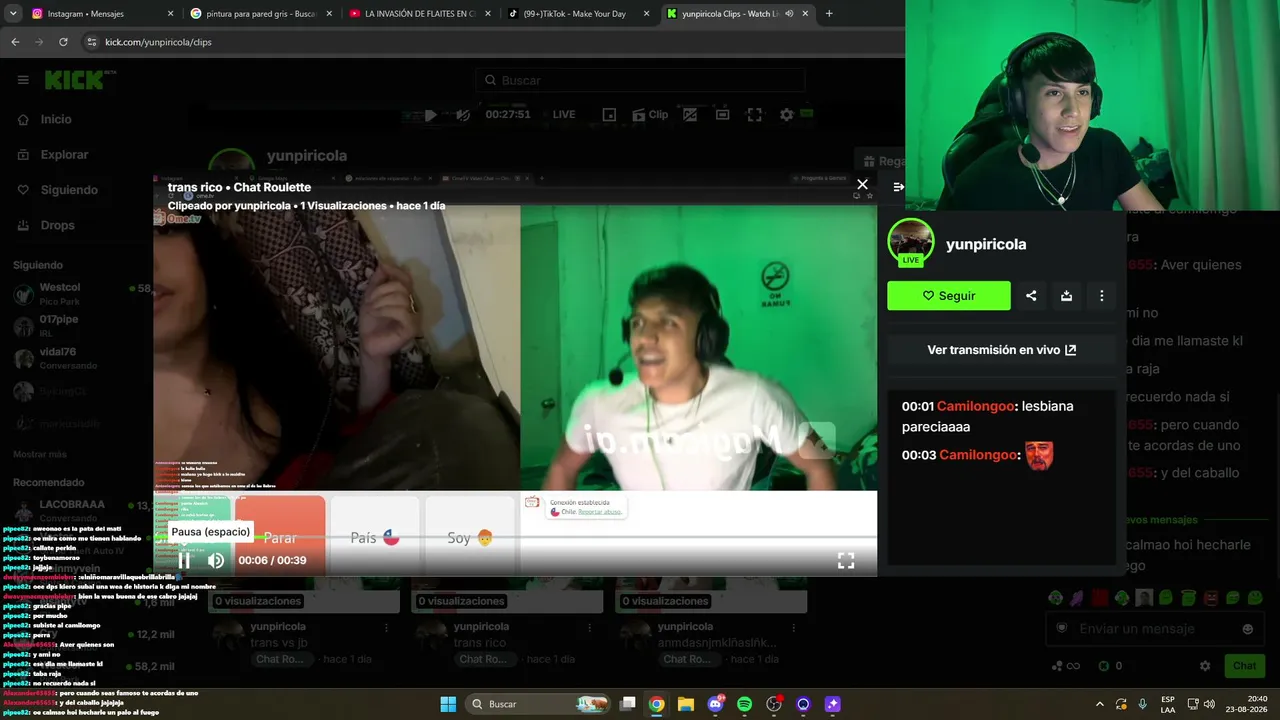Image resolution: width=1280 pixels, height=720 pixels.
Task: Create a clip with the Clip button
Action: pyautogui.click(x=650, y=115)
